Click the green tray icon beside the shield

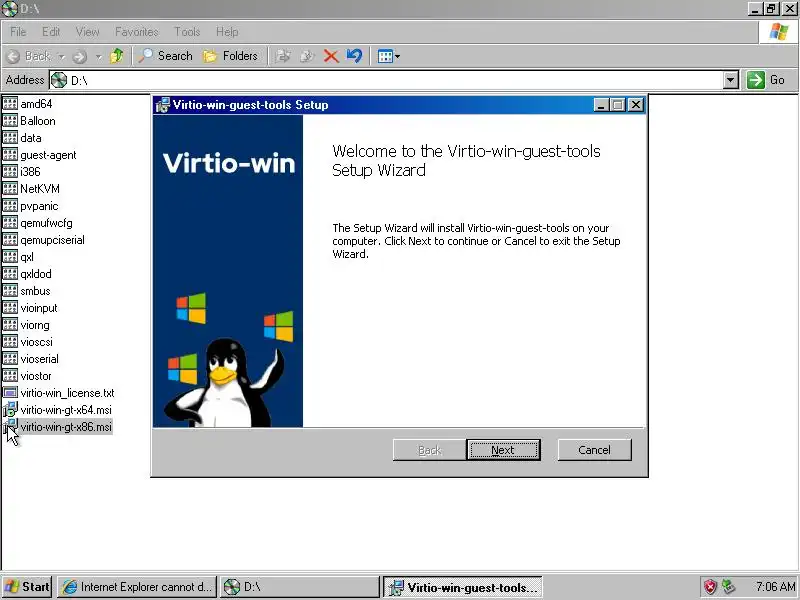729,587
